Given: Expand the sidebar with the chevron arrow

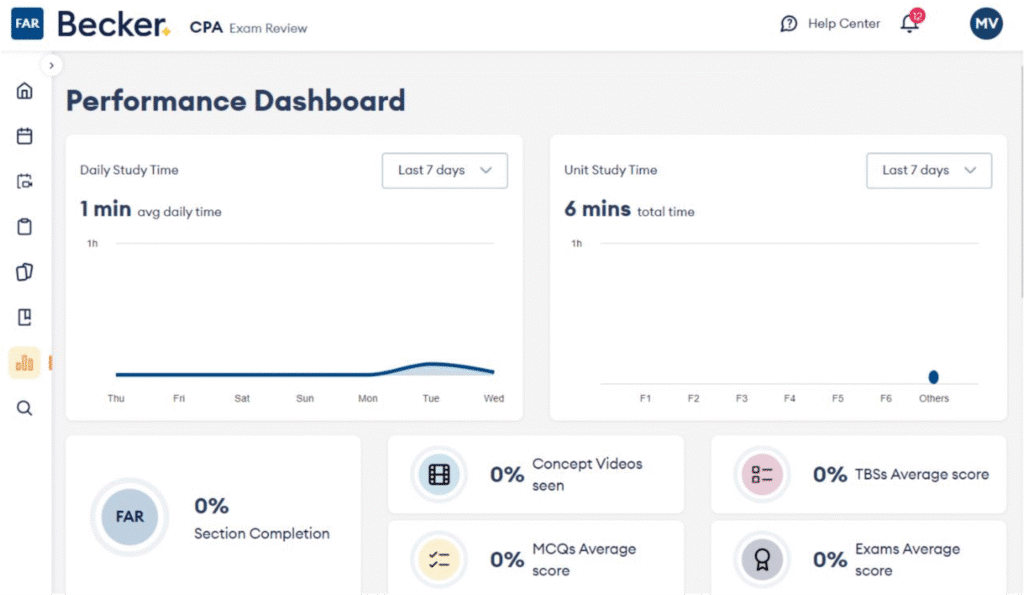Looking at the screenshot, I should [x=52, y=65].
